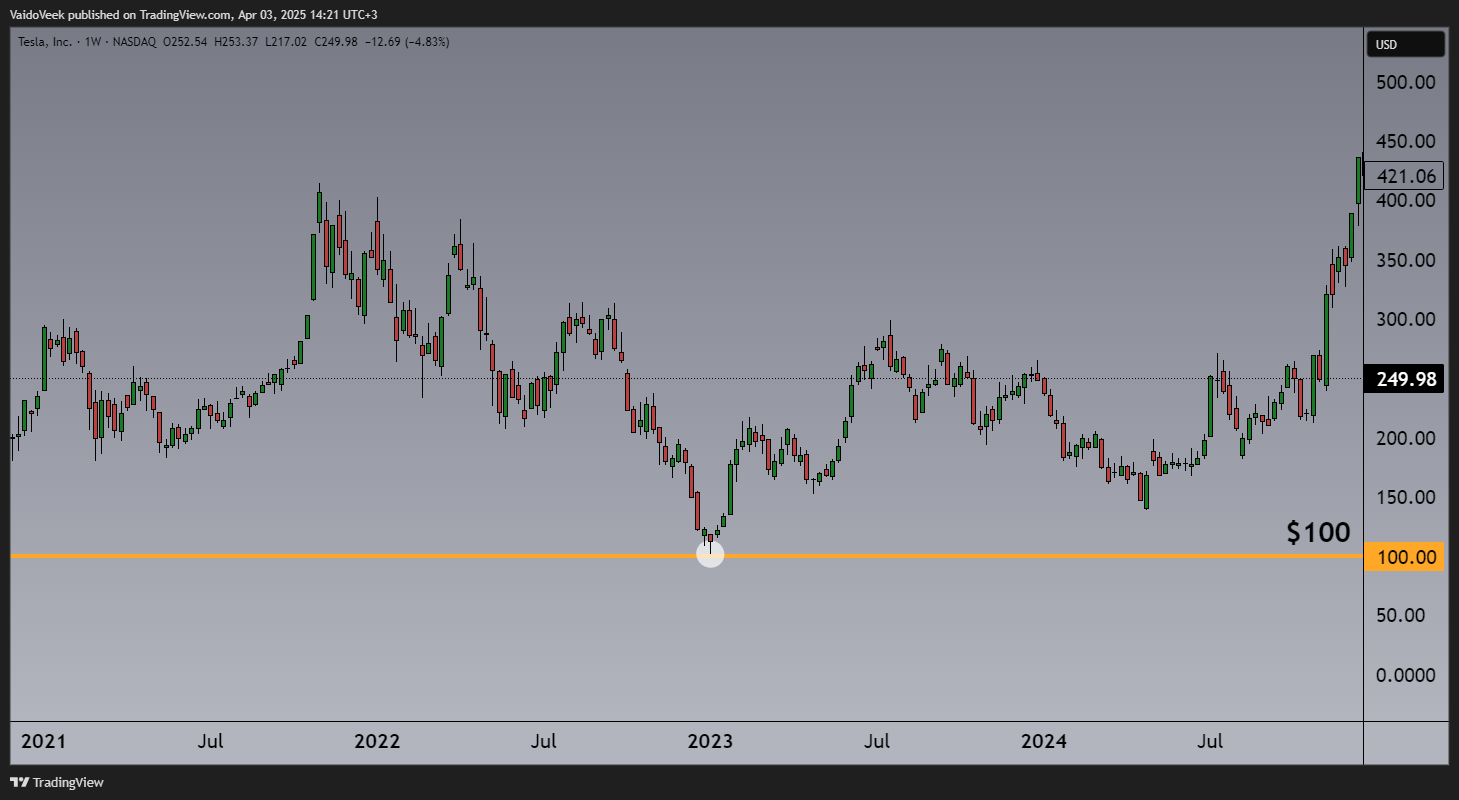Image resolution: width=1459 pixels, height=800 pixels.
Task: Click the Tesla, Inc. symbol title
Action: tap(45, 42)
